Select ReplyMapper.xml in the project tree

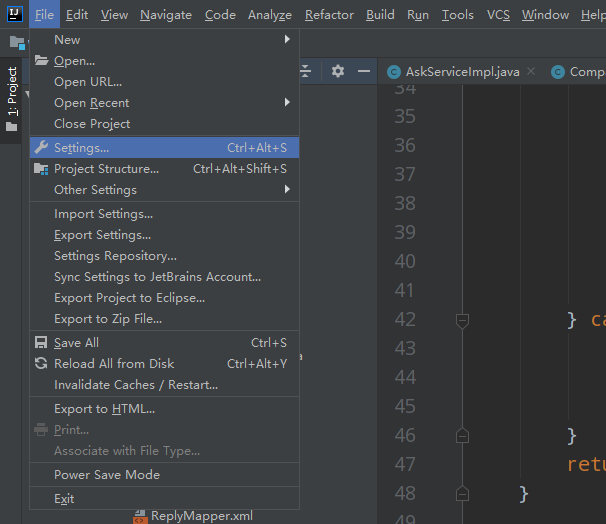click(201, 516)
